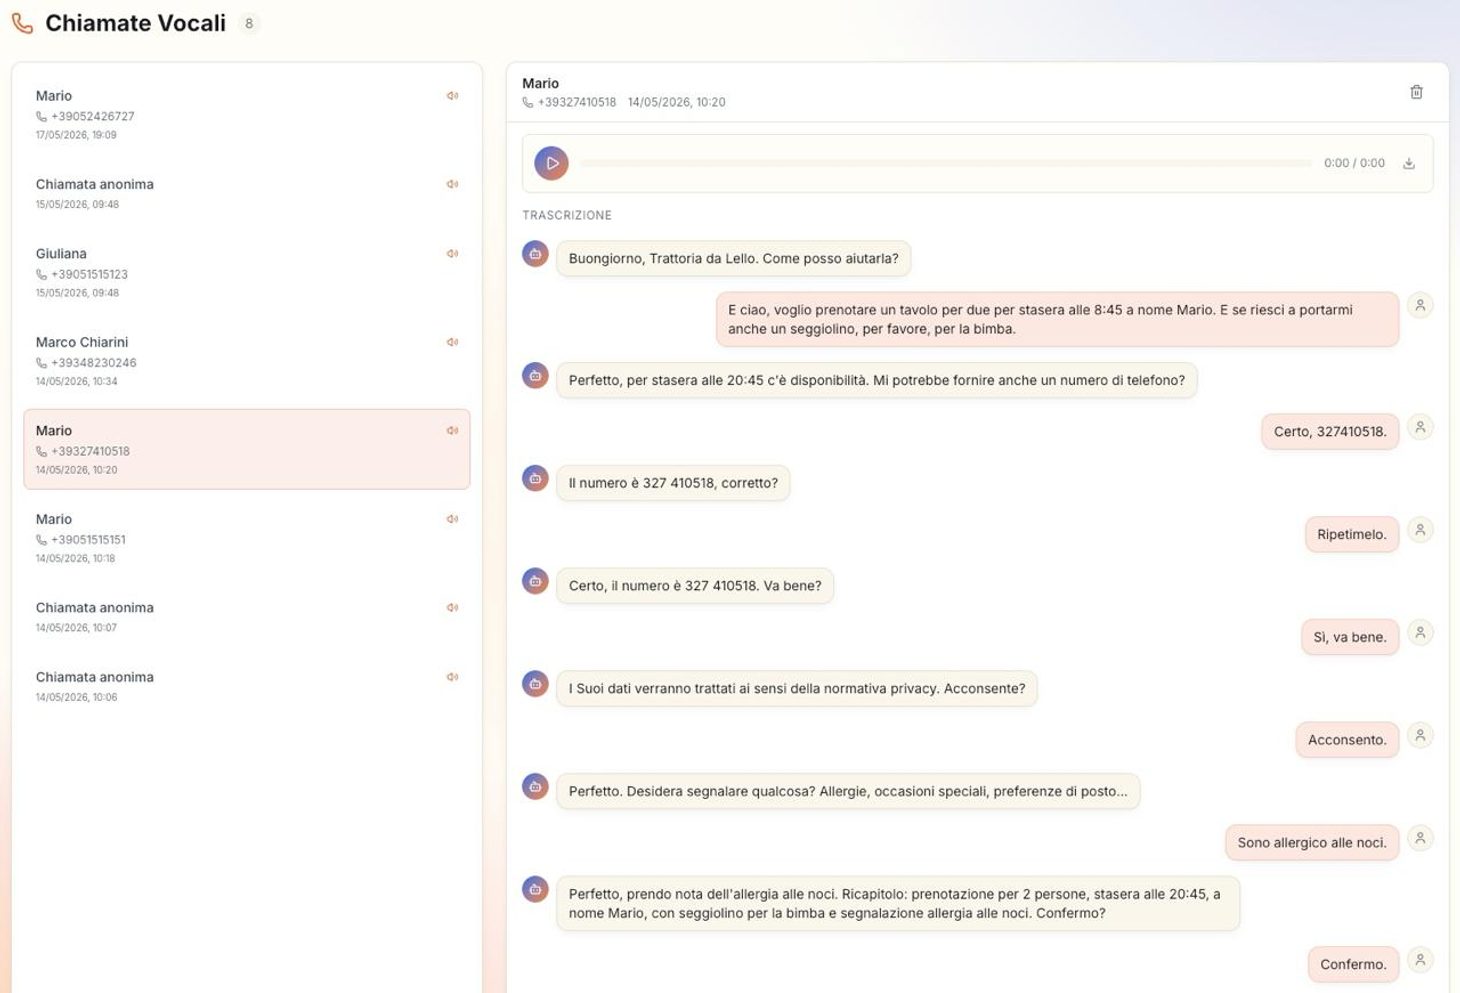
Task: Click header date 14/05/2026, 10:20
Action: pos(677,102)
